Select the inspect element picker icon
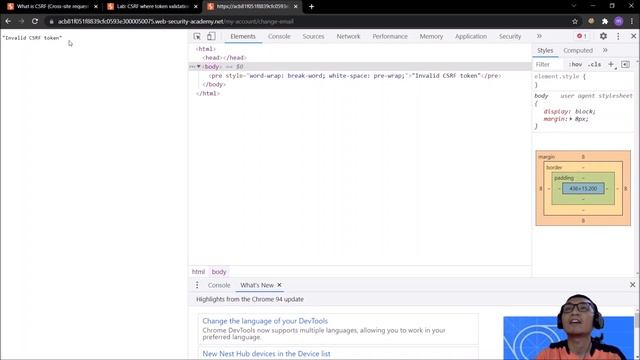640x360 pixels. pyautogui.click(x=197, y=36)
